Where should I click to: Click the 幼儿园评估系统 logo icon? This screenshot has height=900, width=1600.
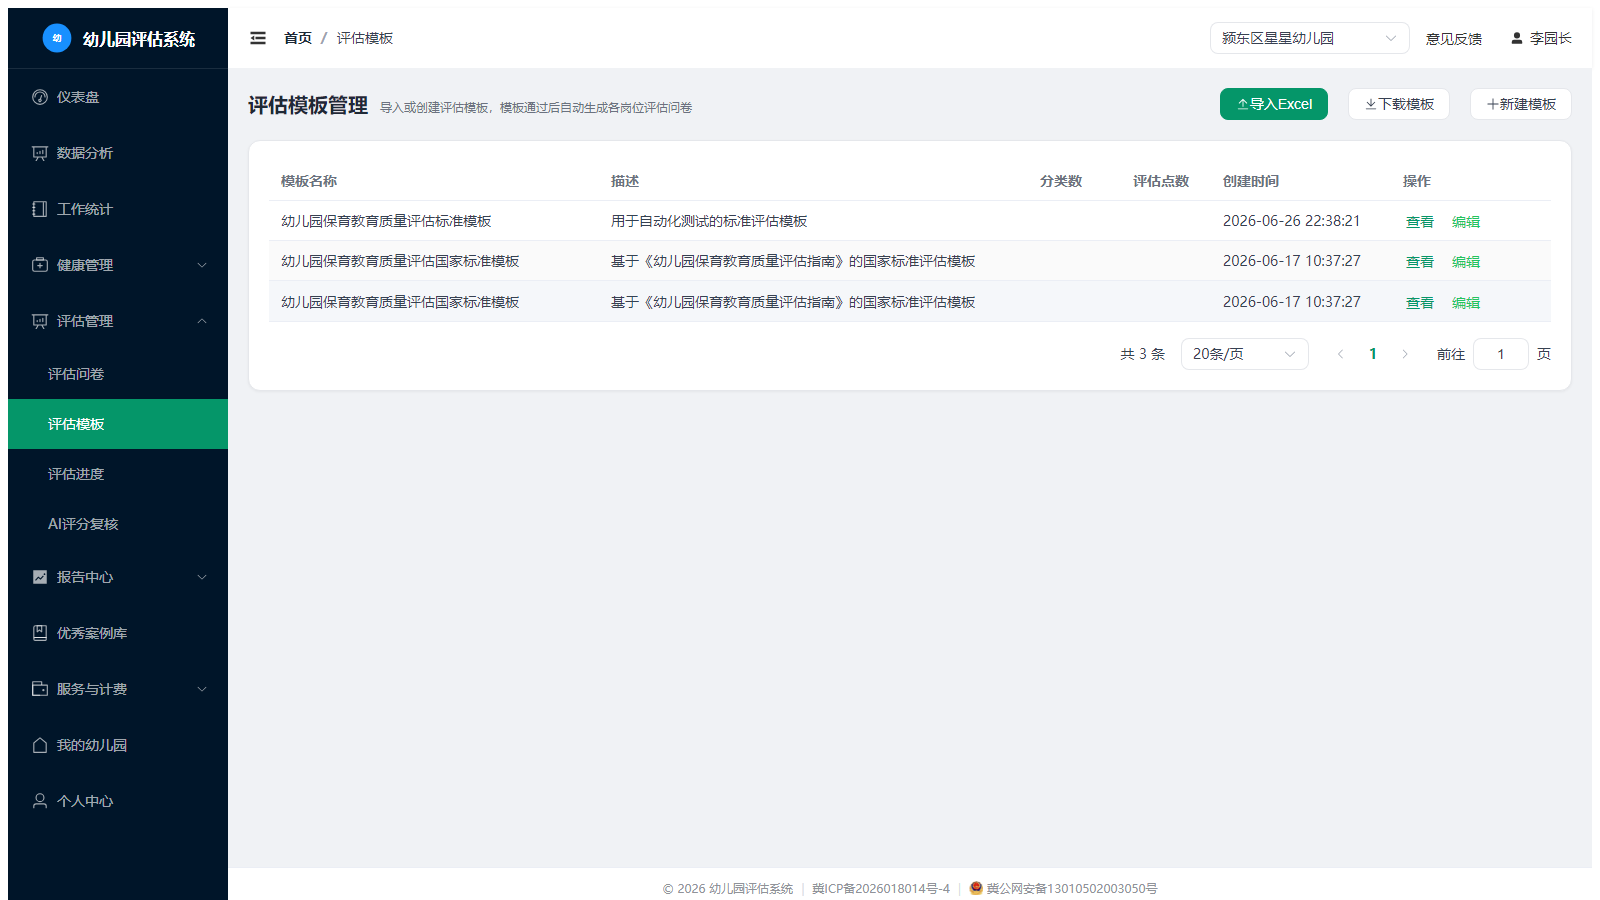(x=57, y=38)
